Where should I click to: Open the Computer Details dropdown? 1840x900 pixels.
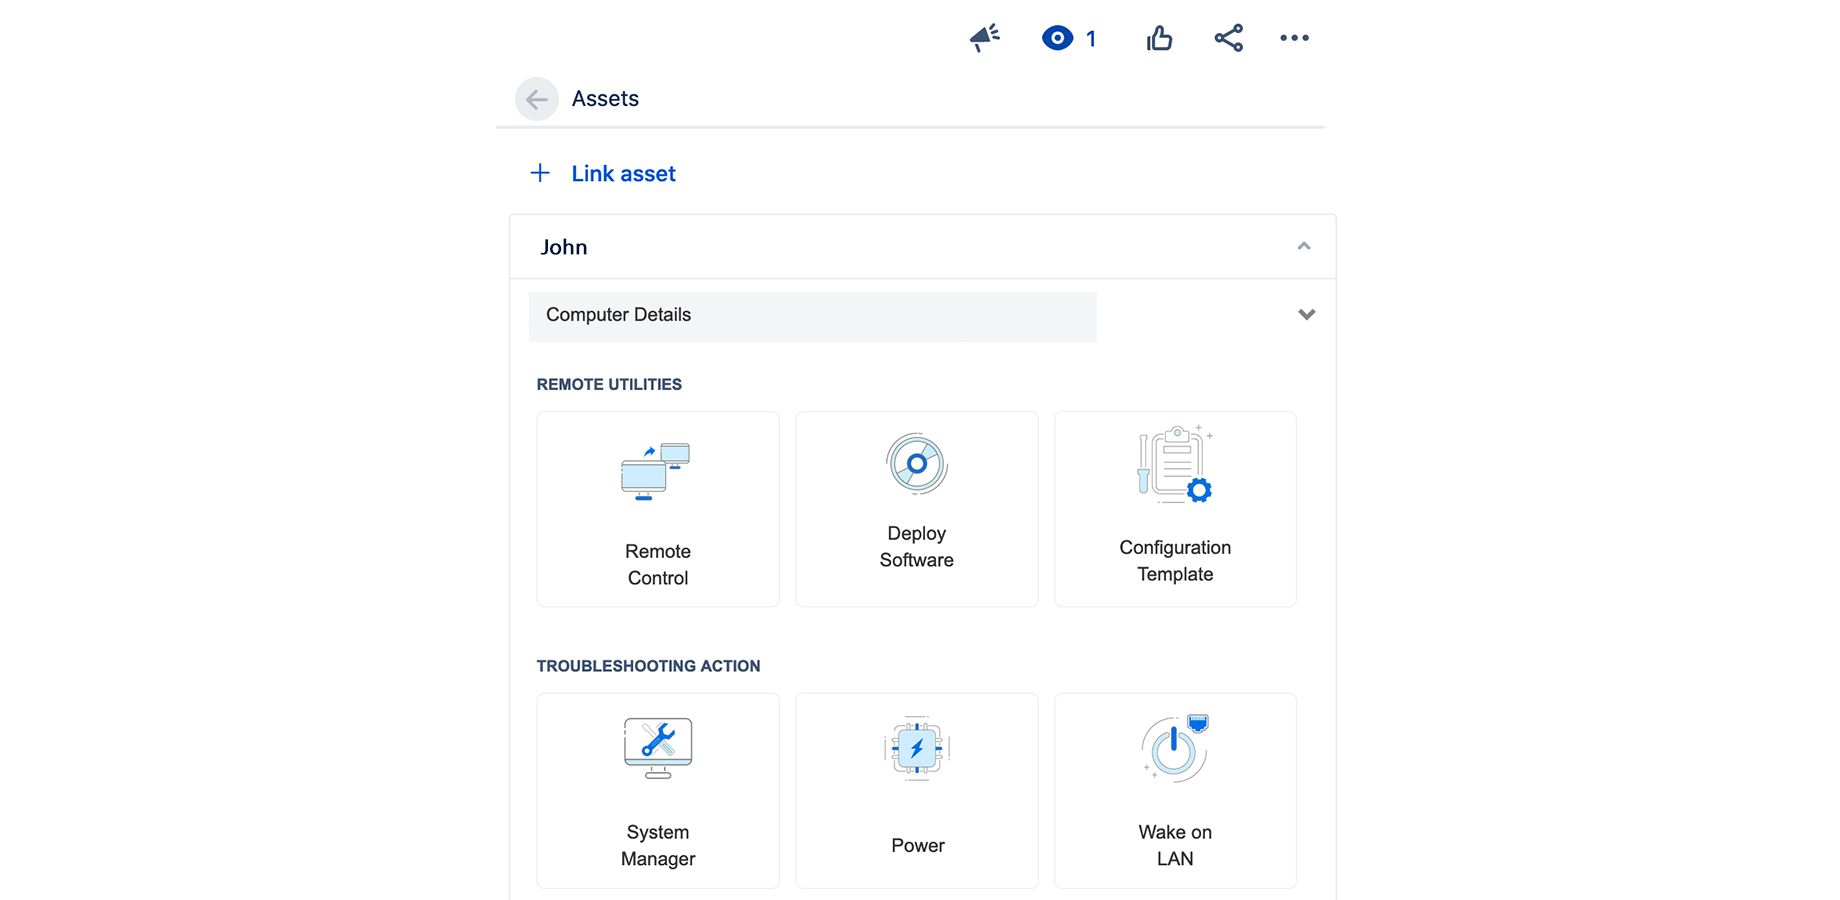click(x=812, y=316)
